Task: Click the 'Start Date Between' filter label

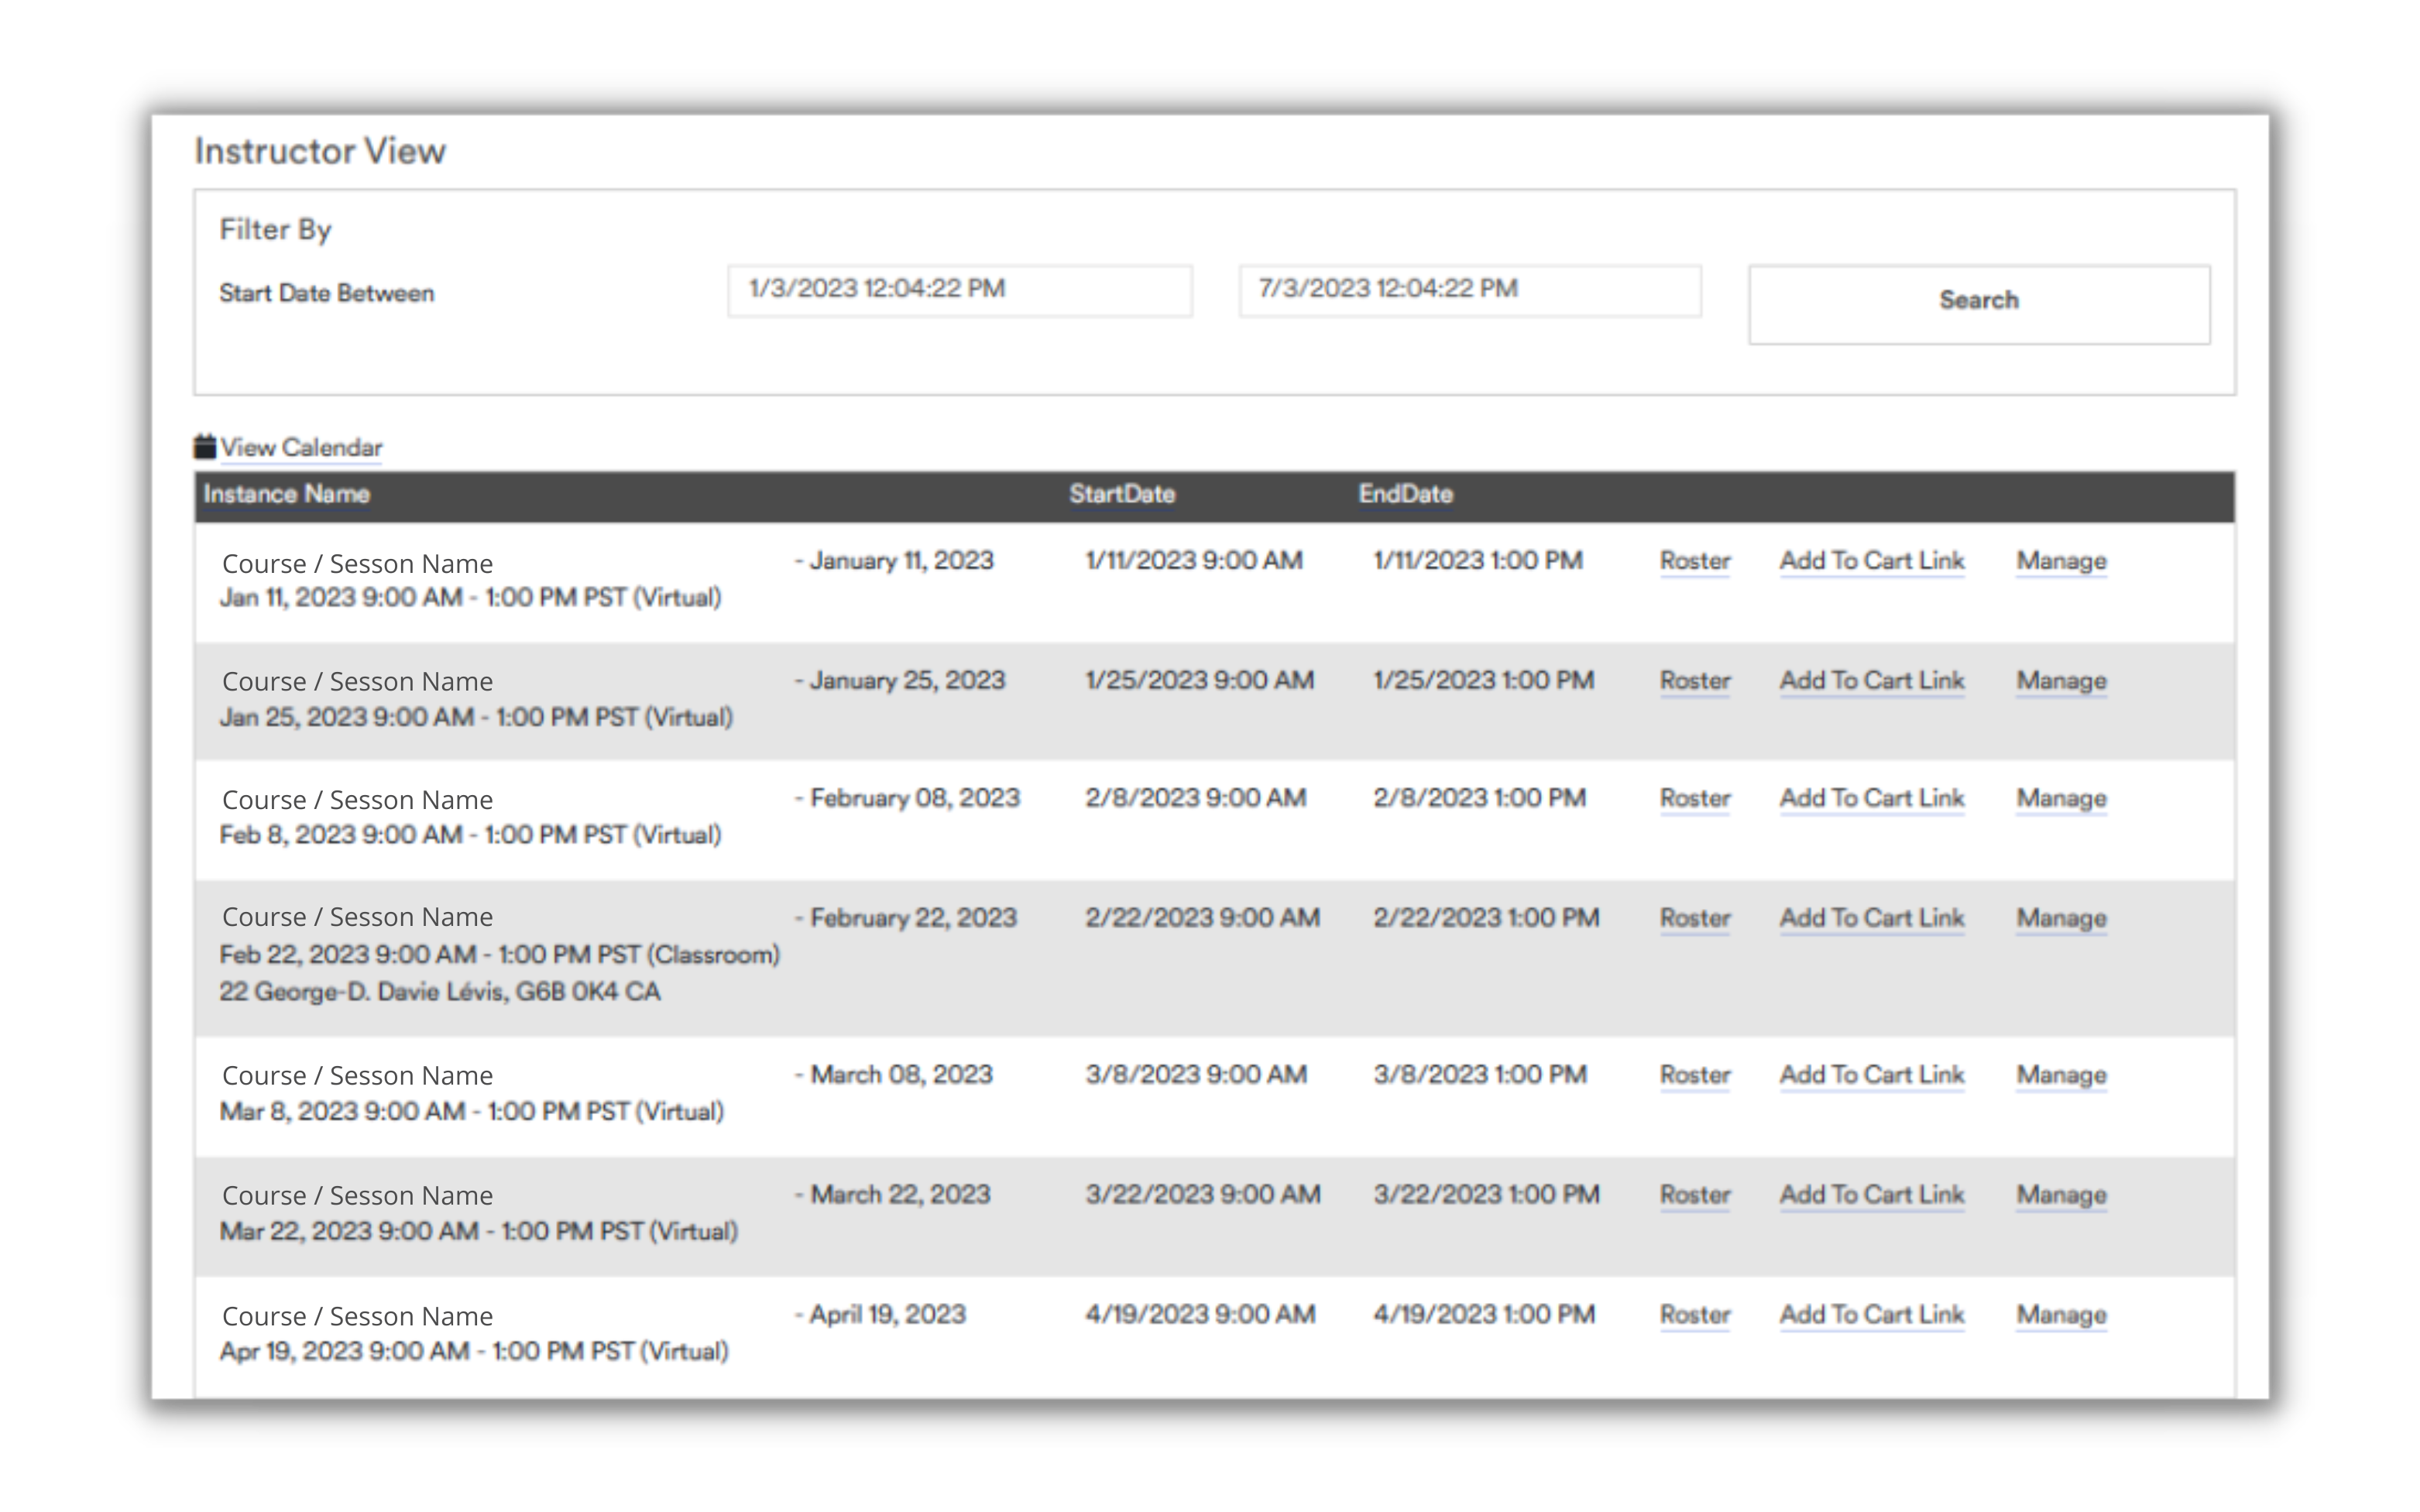Action: click(x=327, y=294)
